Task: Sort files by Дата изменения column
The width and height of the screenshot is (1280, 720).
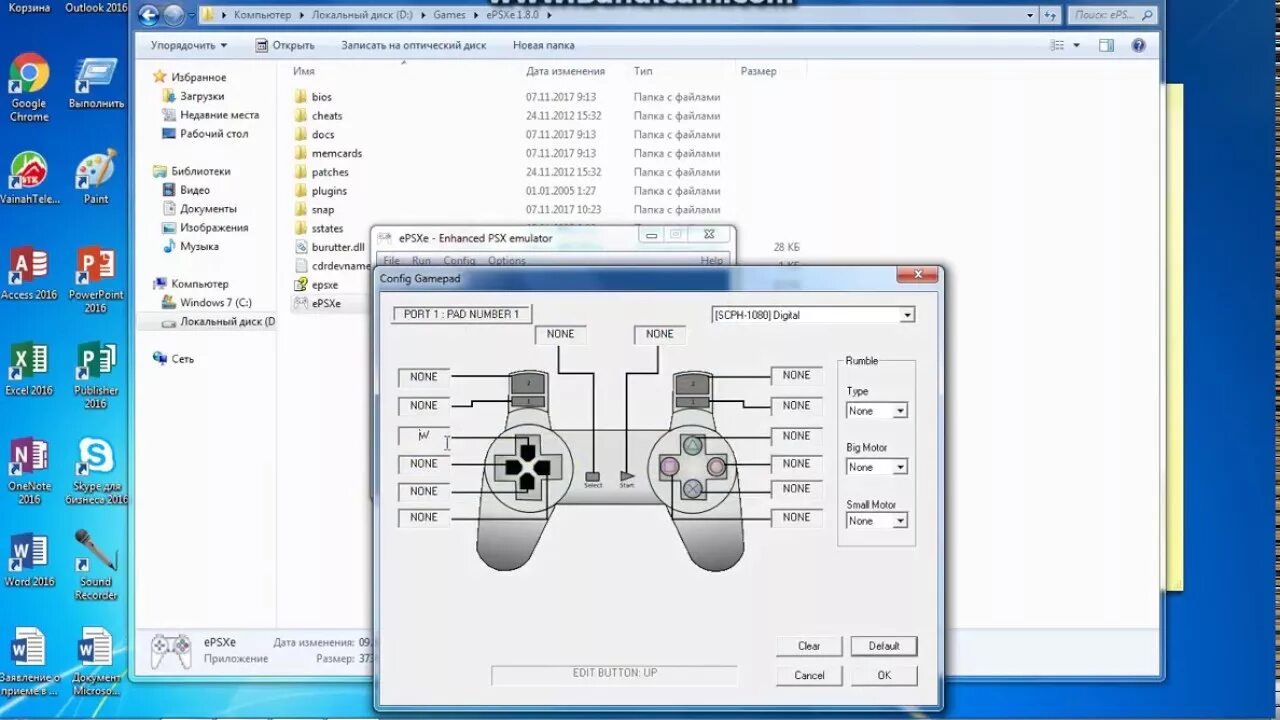Action: point(566,71)
